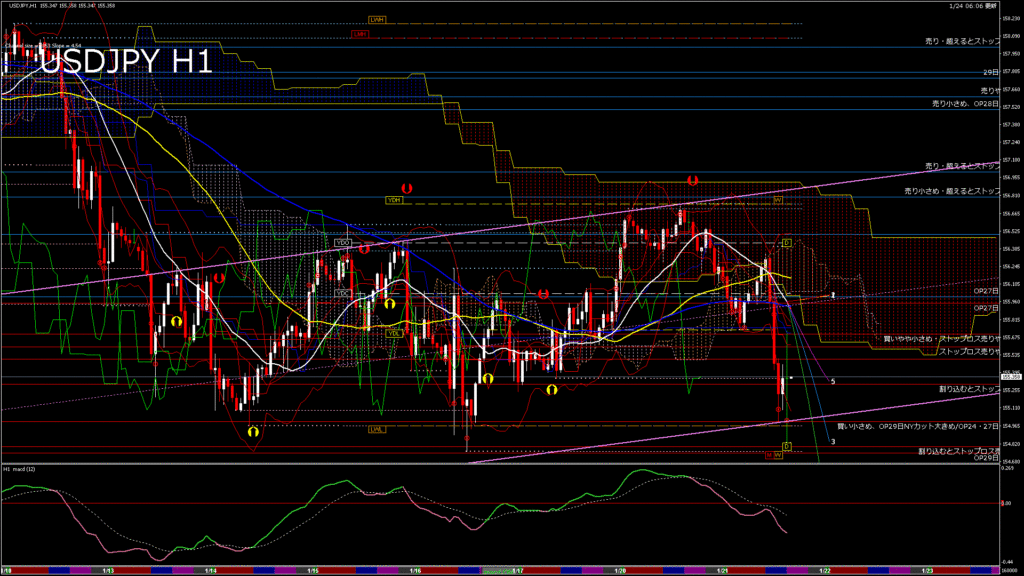
Task: Select the YDO level label
Action: pos(343,243)
